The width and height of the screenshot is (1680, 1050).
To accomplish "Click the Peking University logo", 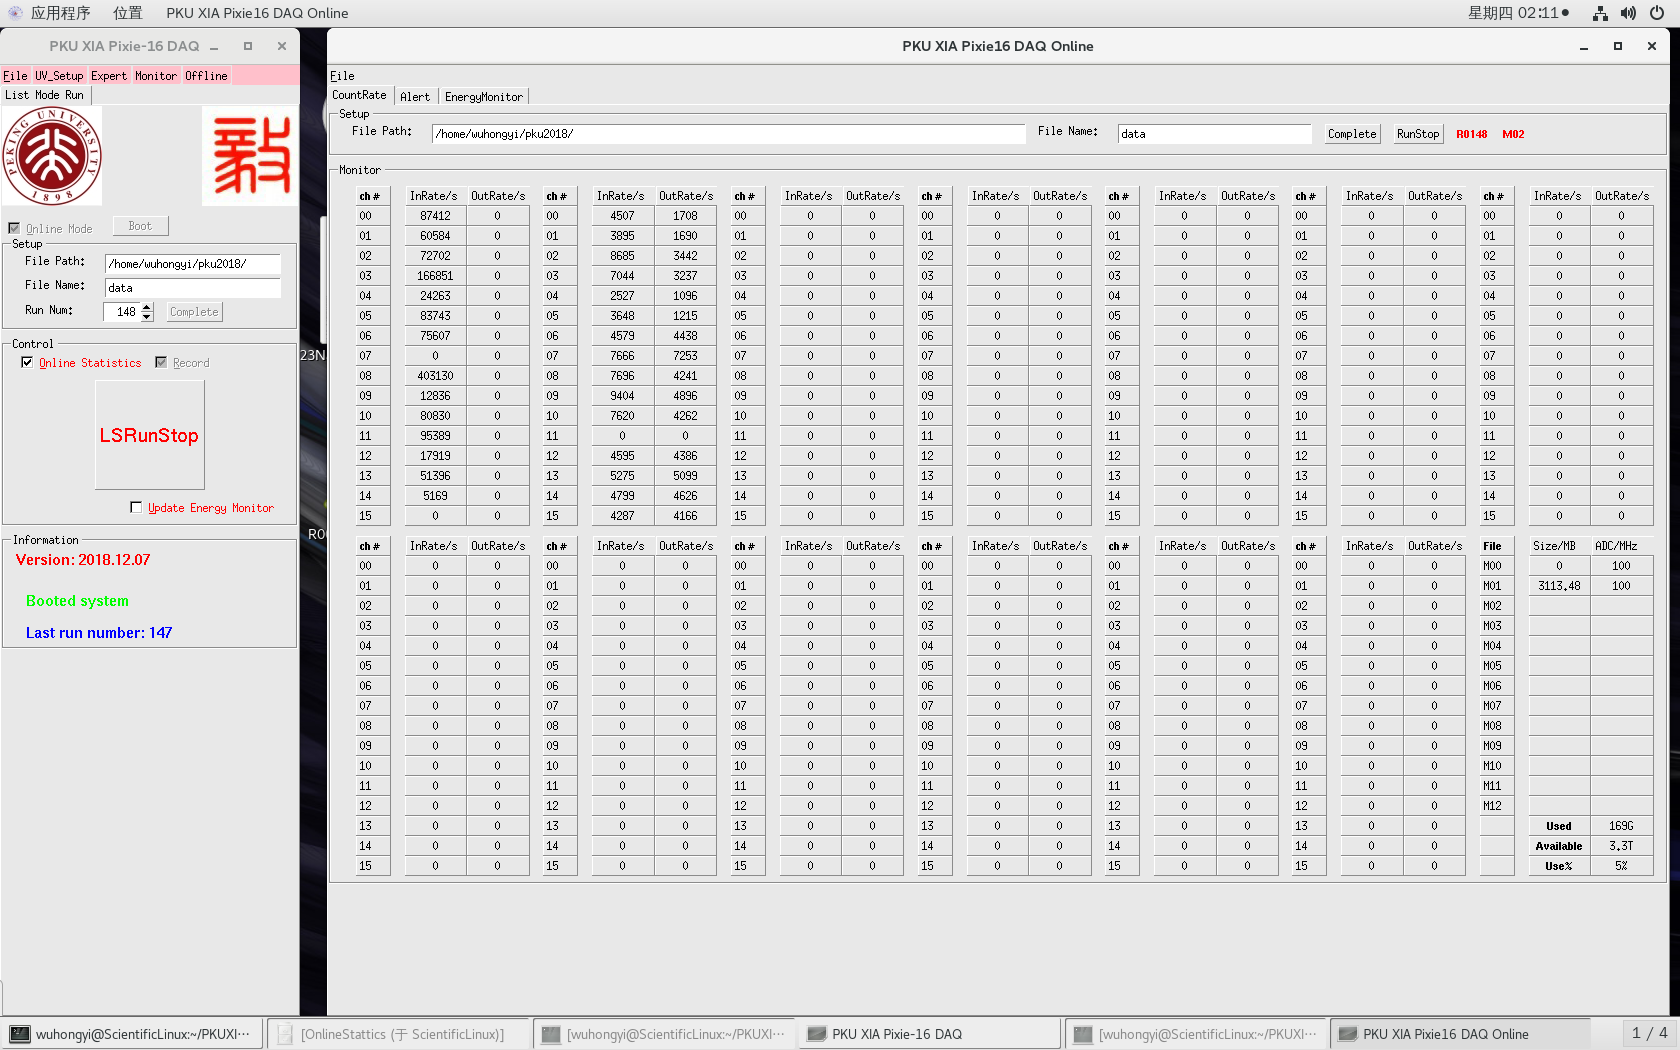I will [52, 156].
